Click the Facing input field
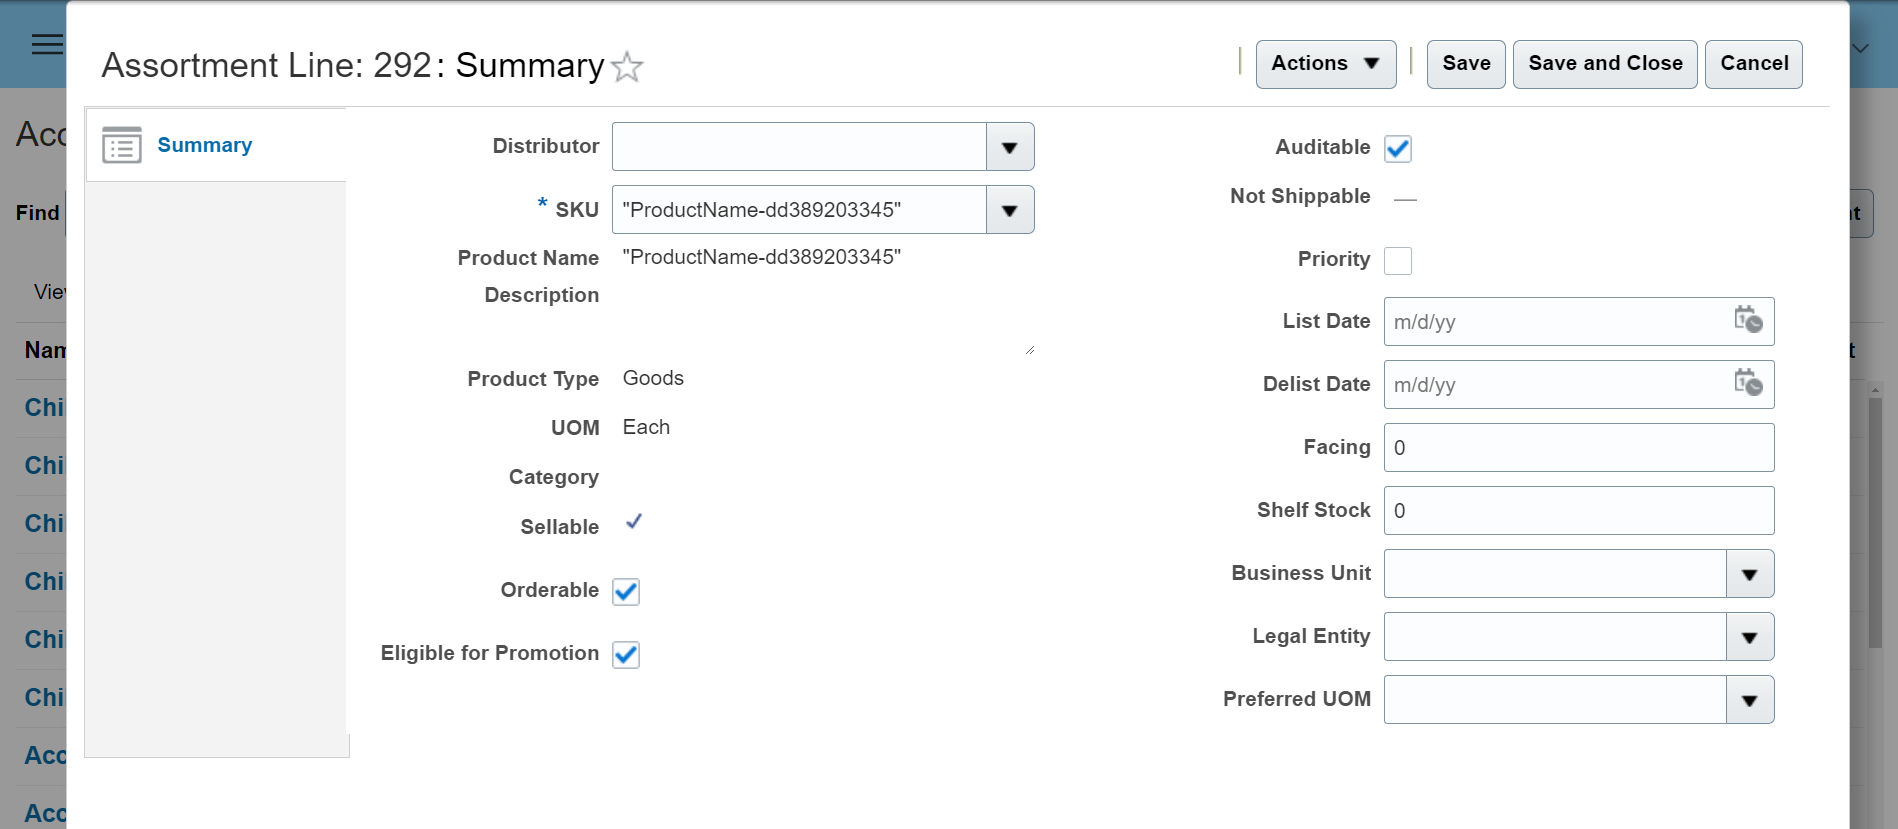This screenshot has width=1898, height=829. (1578, 448)
